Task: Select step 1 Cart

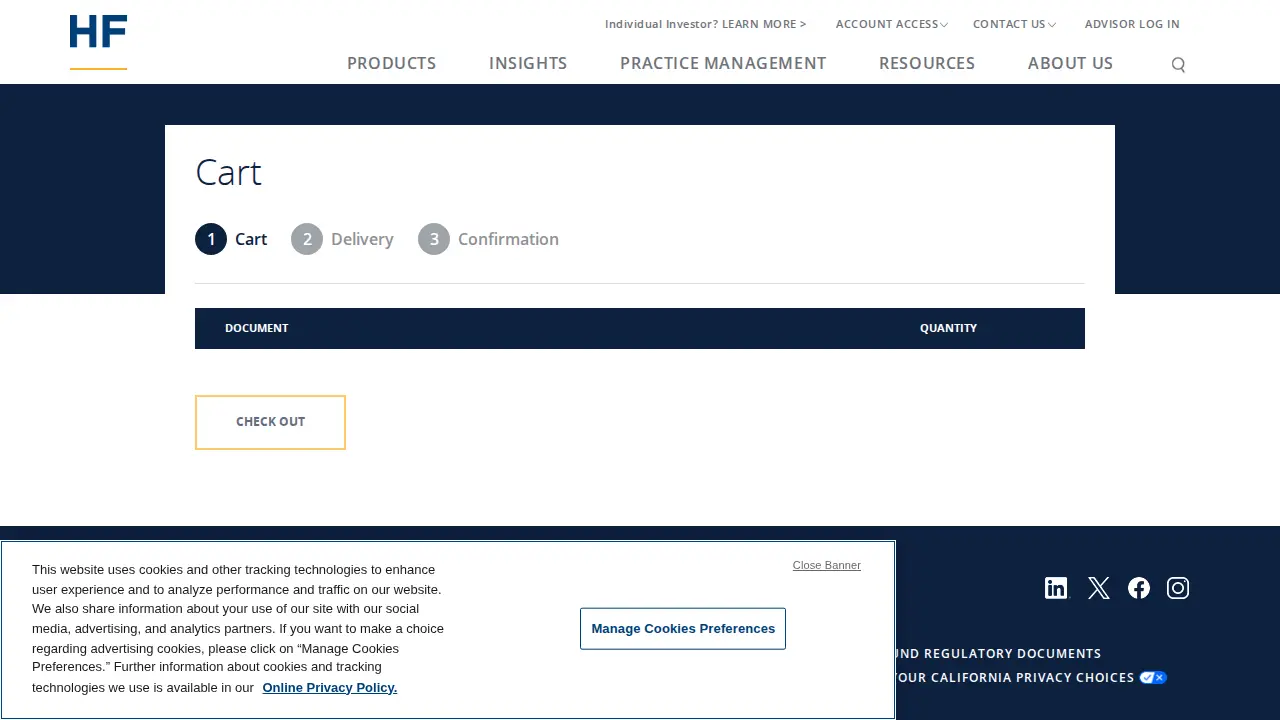Action: (231, 239)
